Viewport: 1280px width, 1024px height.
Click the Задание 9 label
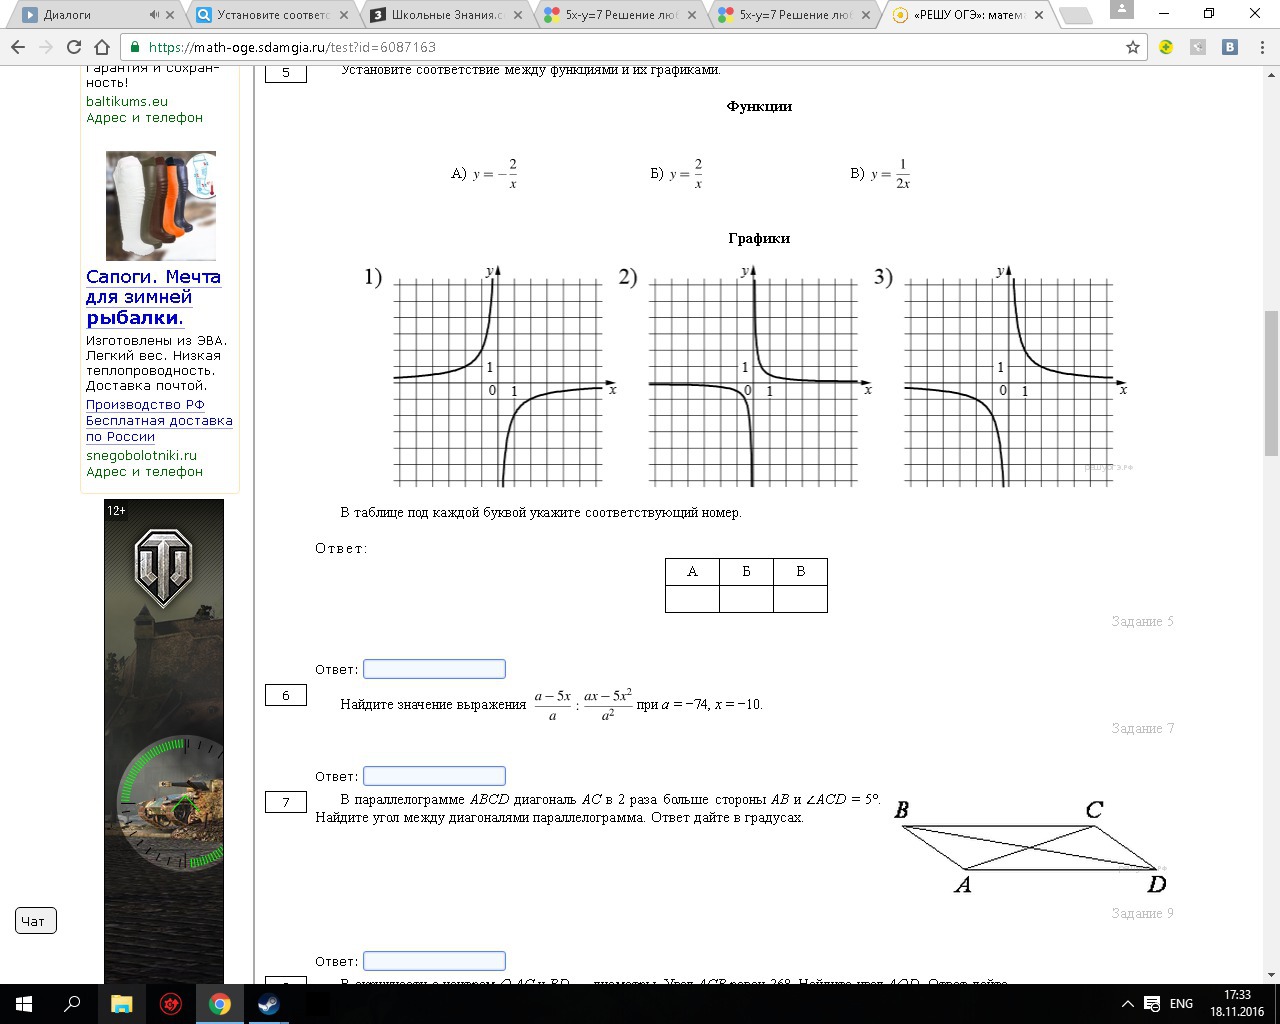(1142, 913)
